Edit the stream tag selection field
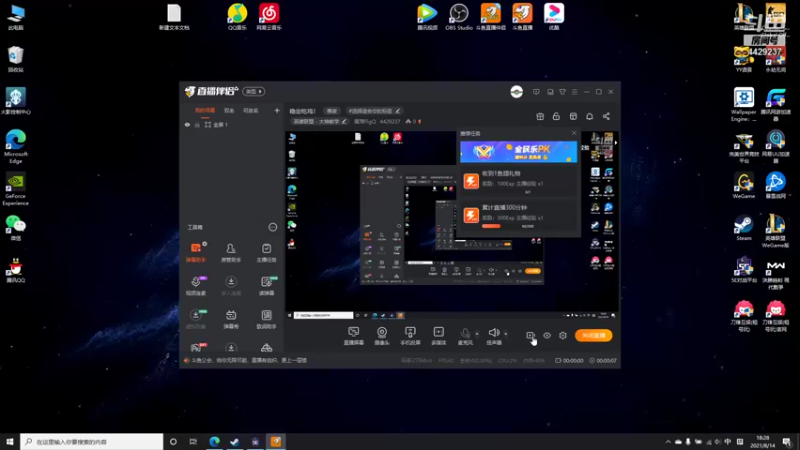800x450 pixels. 374,111
